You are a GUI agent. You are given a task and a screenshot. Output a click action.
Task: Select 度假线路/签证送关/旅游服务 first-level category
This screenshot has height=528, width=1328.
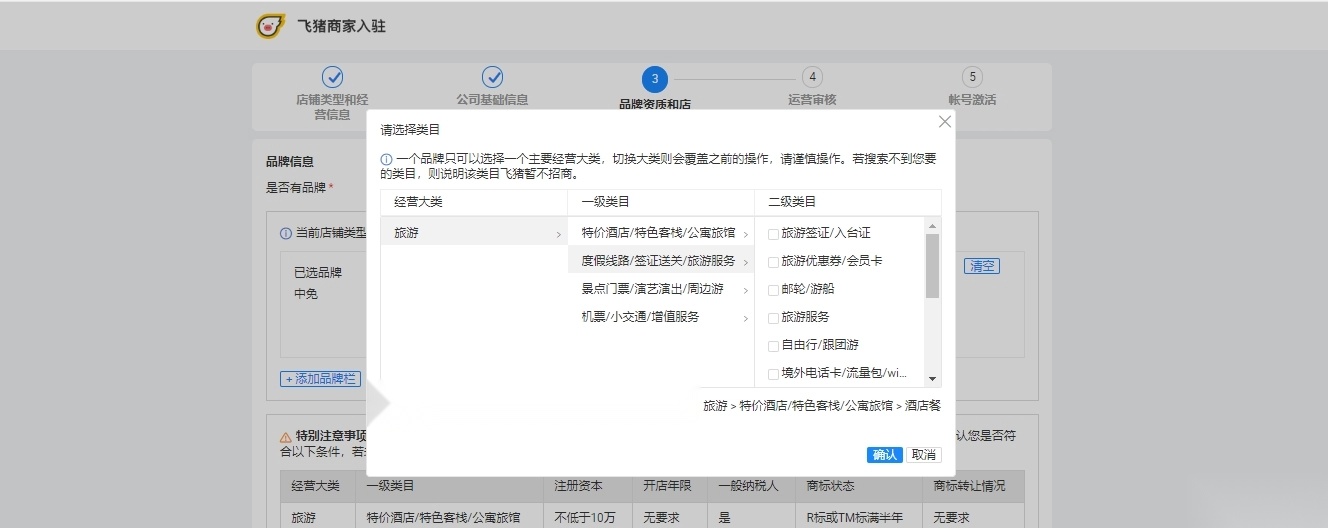coord(661,261)
